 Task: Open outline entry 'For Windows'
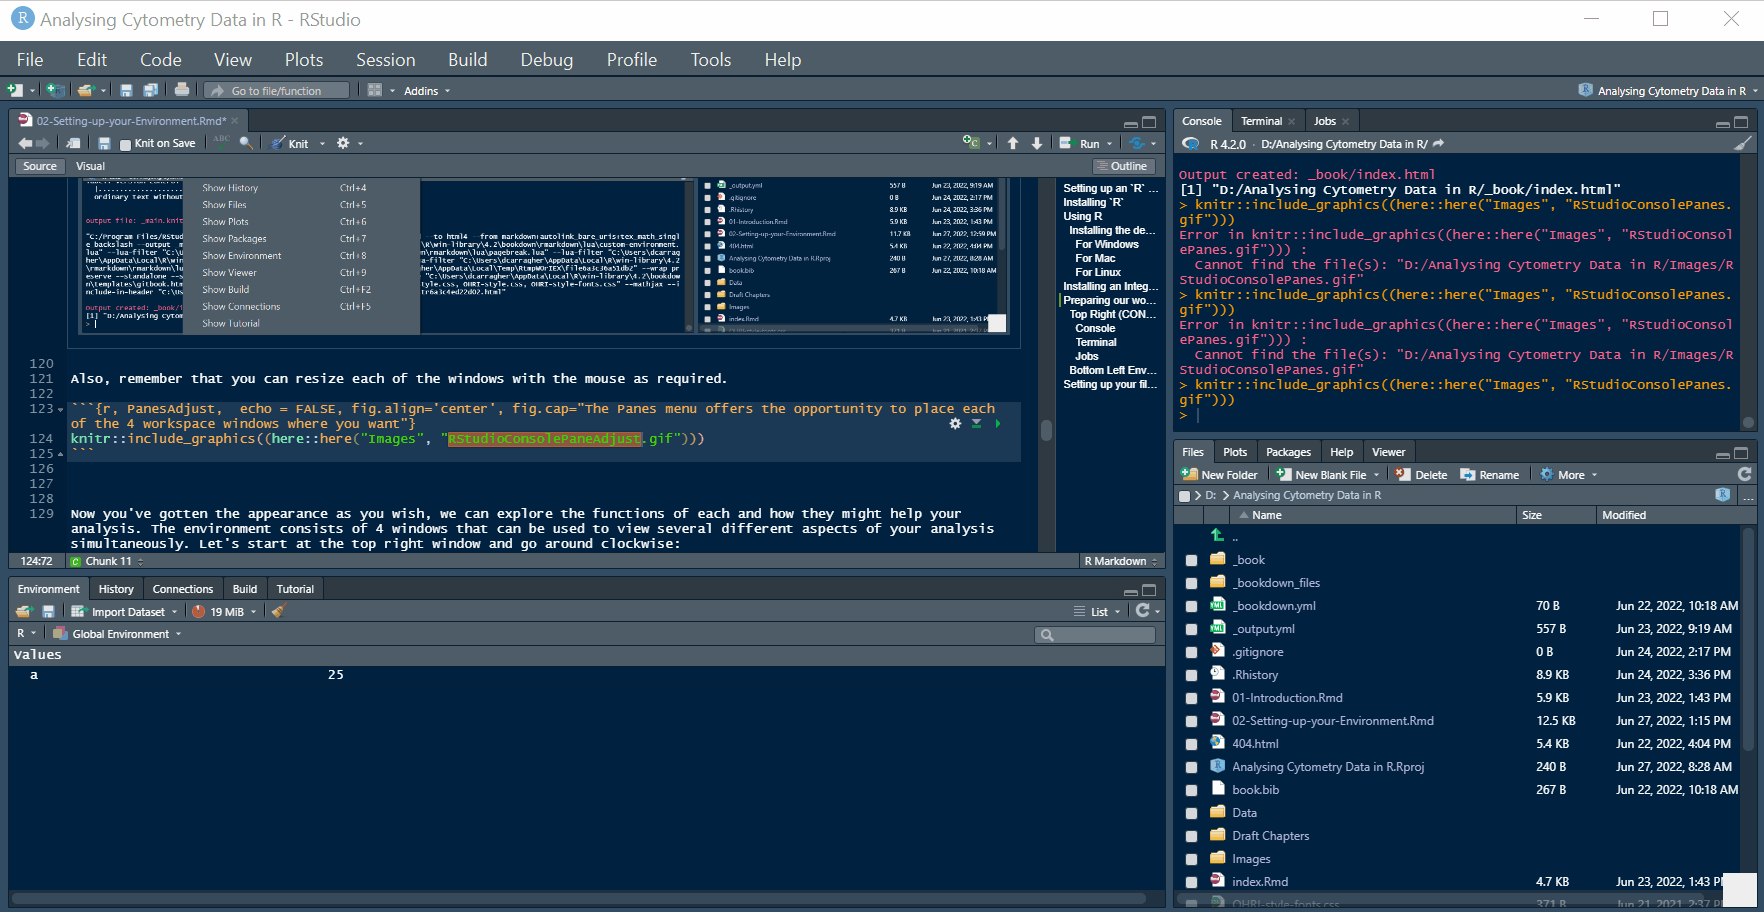pyautogui.click(x=1107, y=244)
